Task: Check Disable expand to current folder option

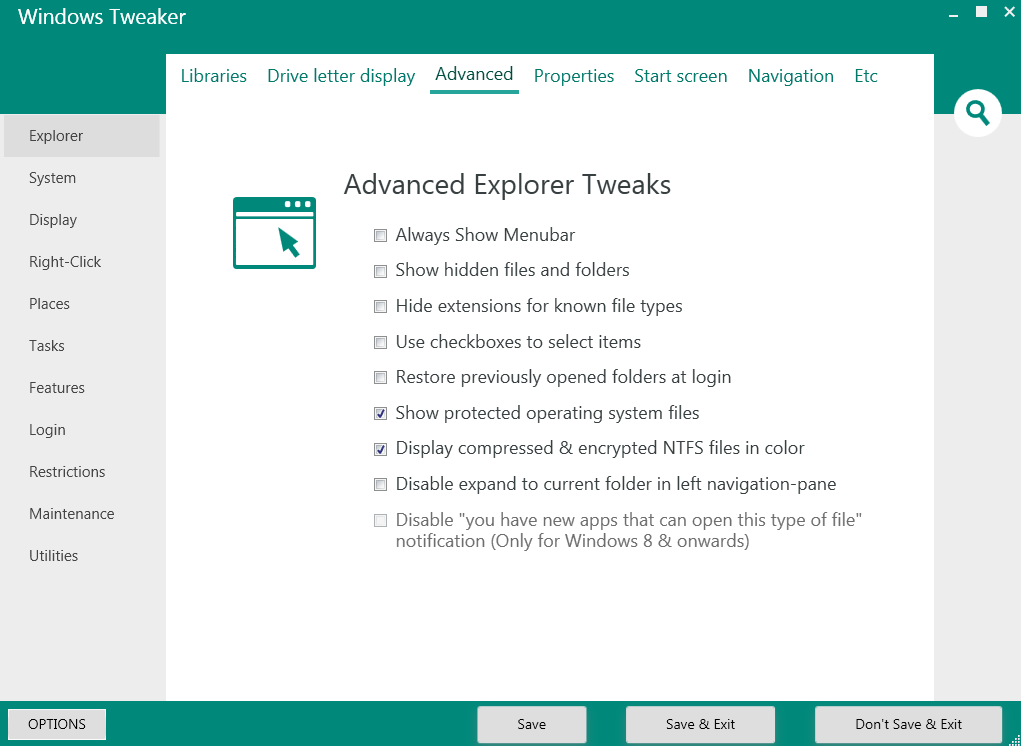Action: (x=380, y=484)
